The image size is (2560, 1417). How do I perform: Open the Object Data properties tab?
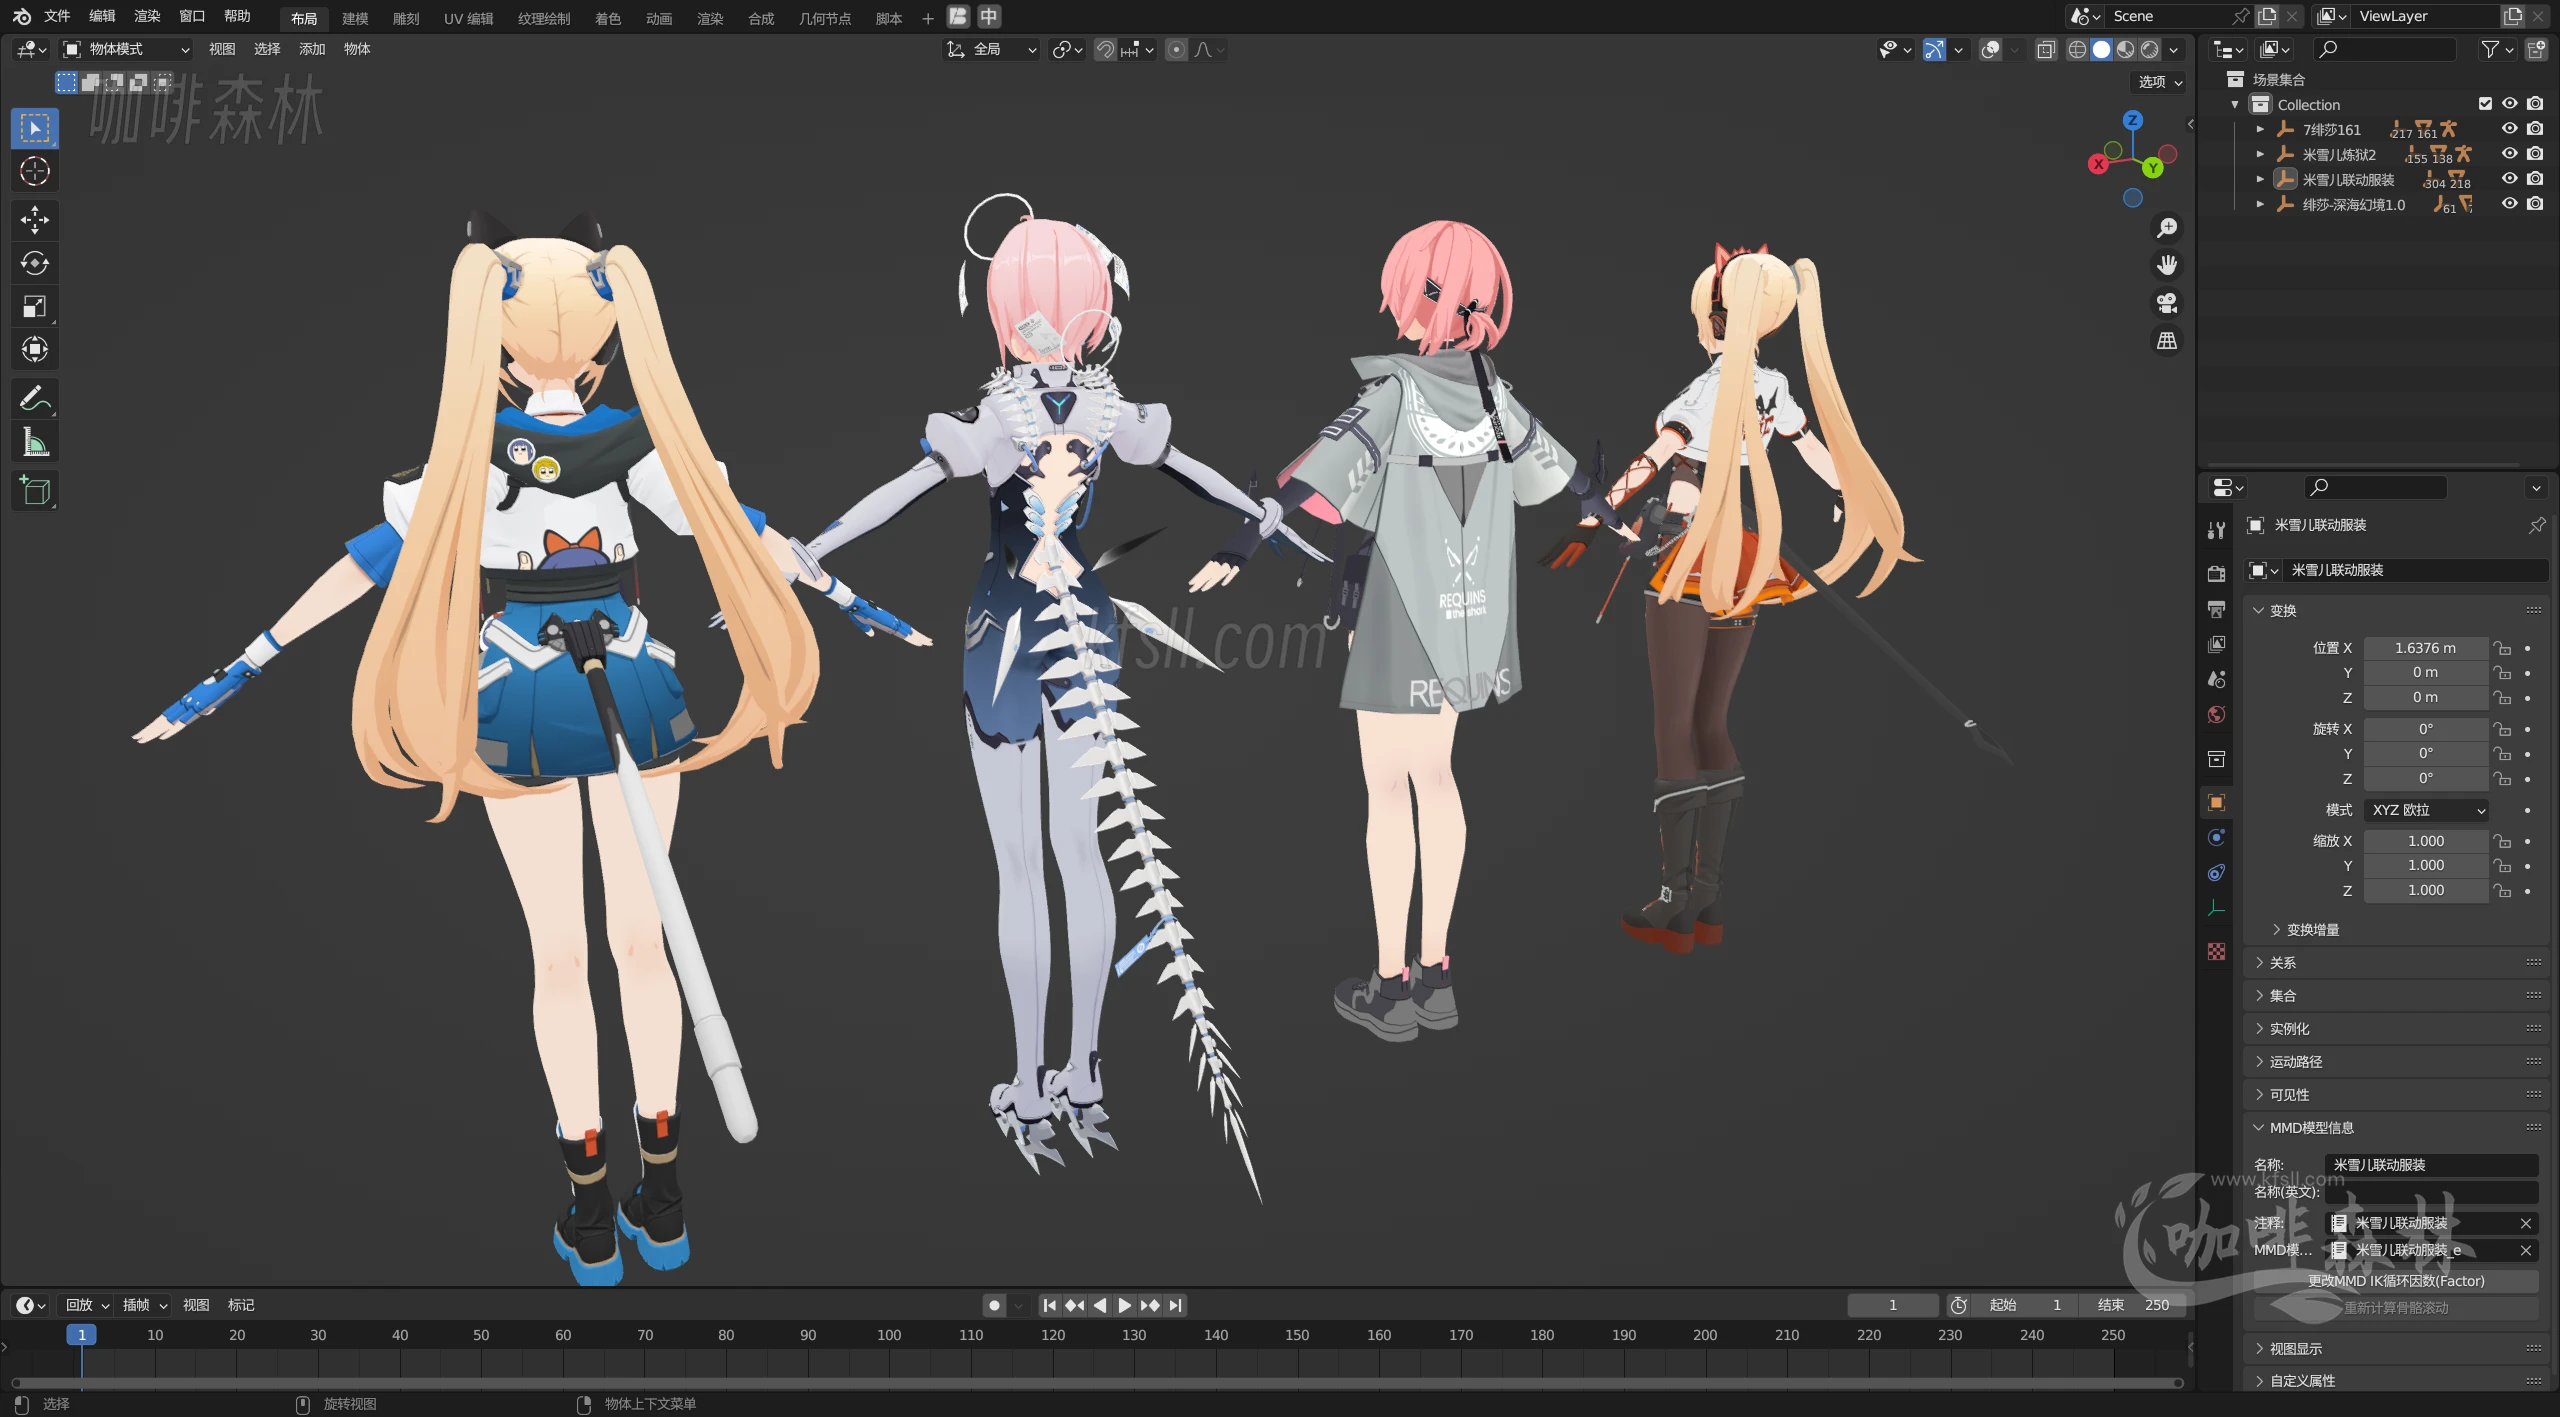(2216, 907)
